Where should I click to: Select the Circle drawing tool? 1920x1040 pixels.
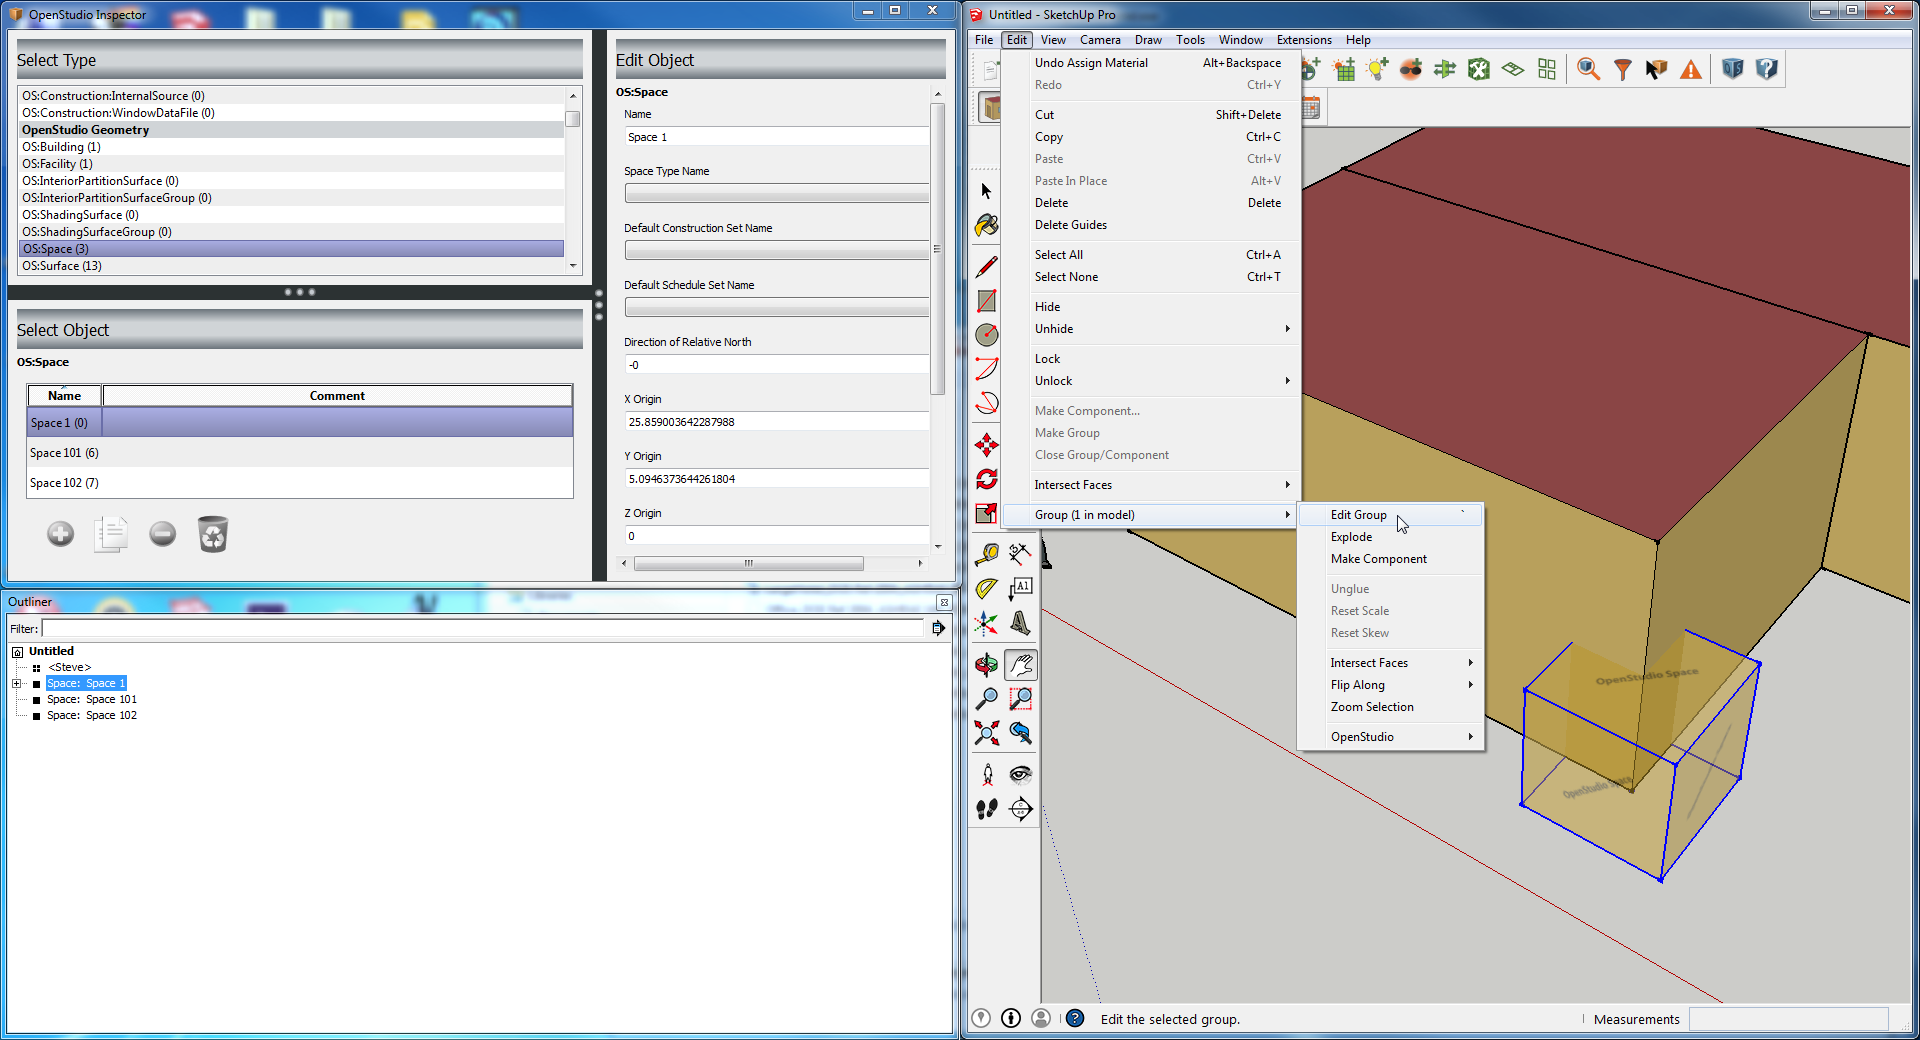[986, 335]
